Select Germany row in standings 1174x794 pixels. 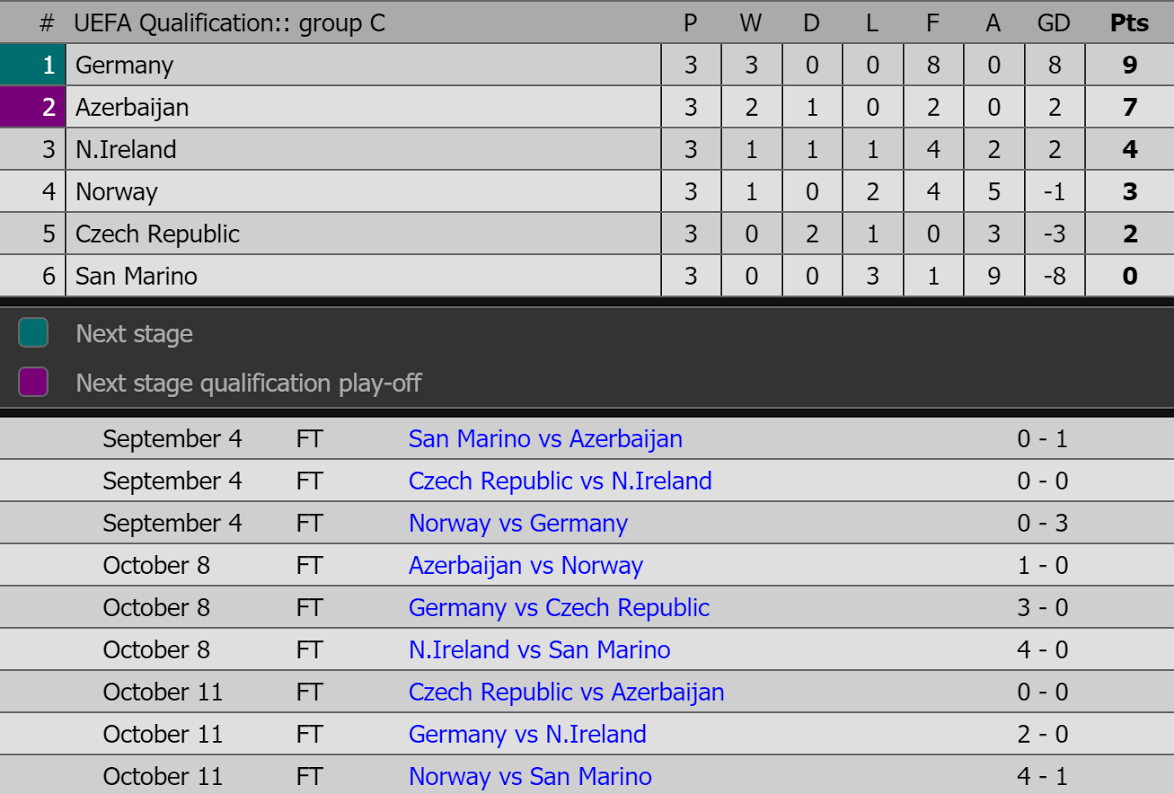point(125,66)
